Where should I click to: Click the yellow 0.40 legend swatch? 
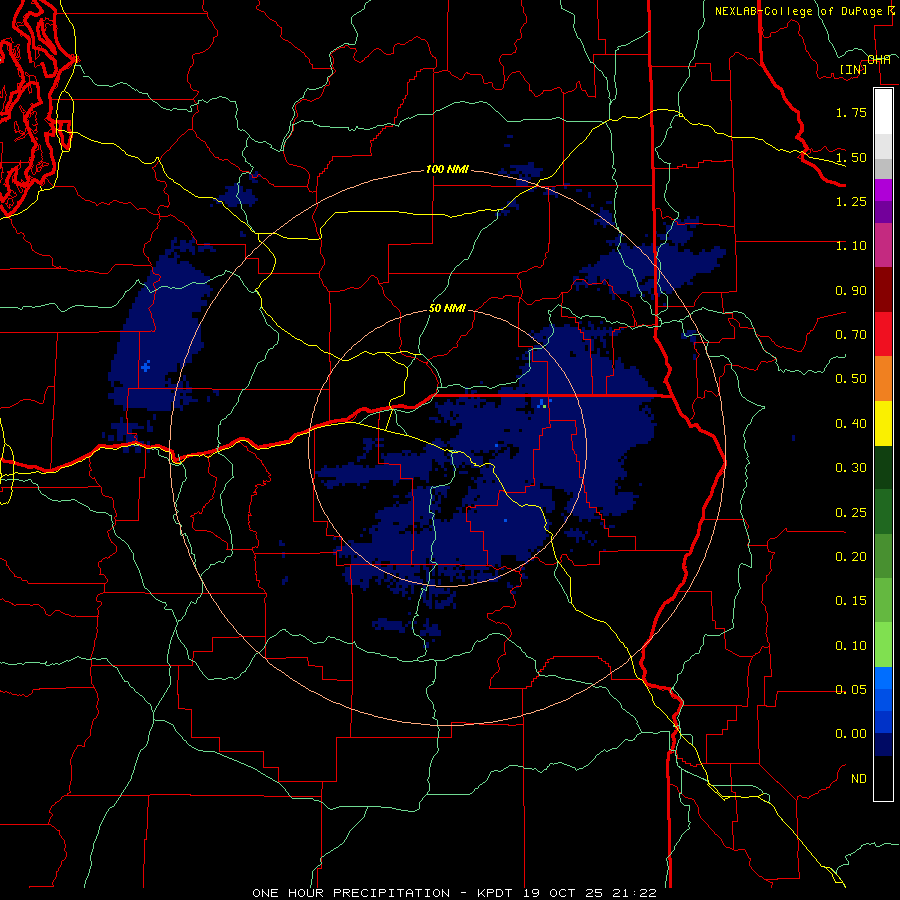pos(883,423)
